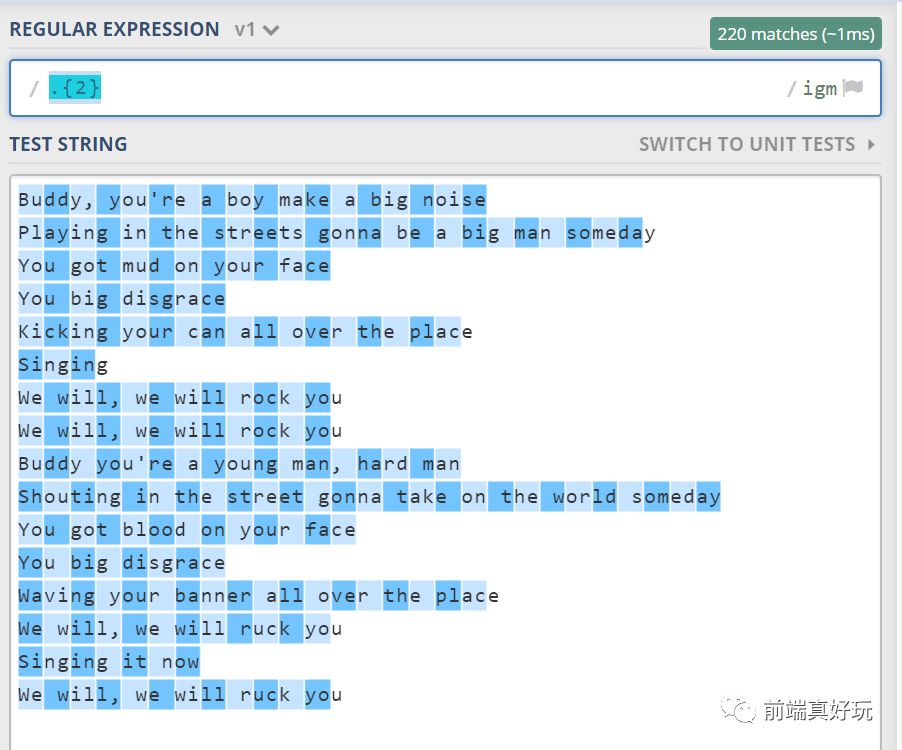Click the .{2} regex pattern text
902x750 pixels.
tap(75, 88)
